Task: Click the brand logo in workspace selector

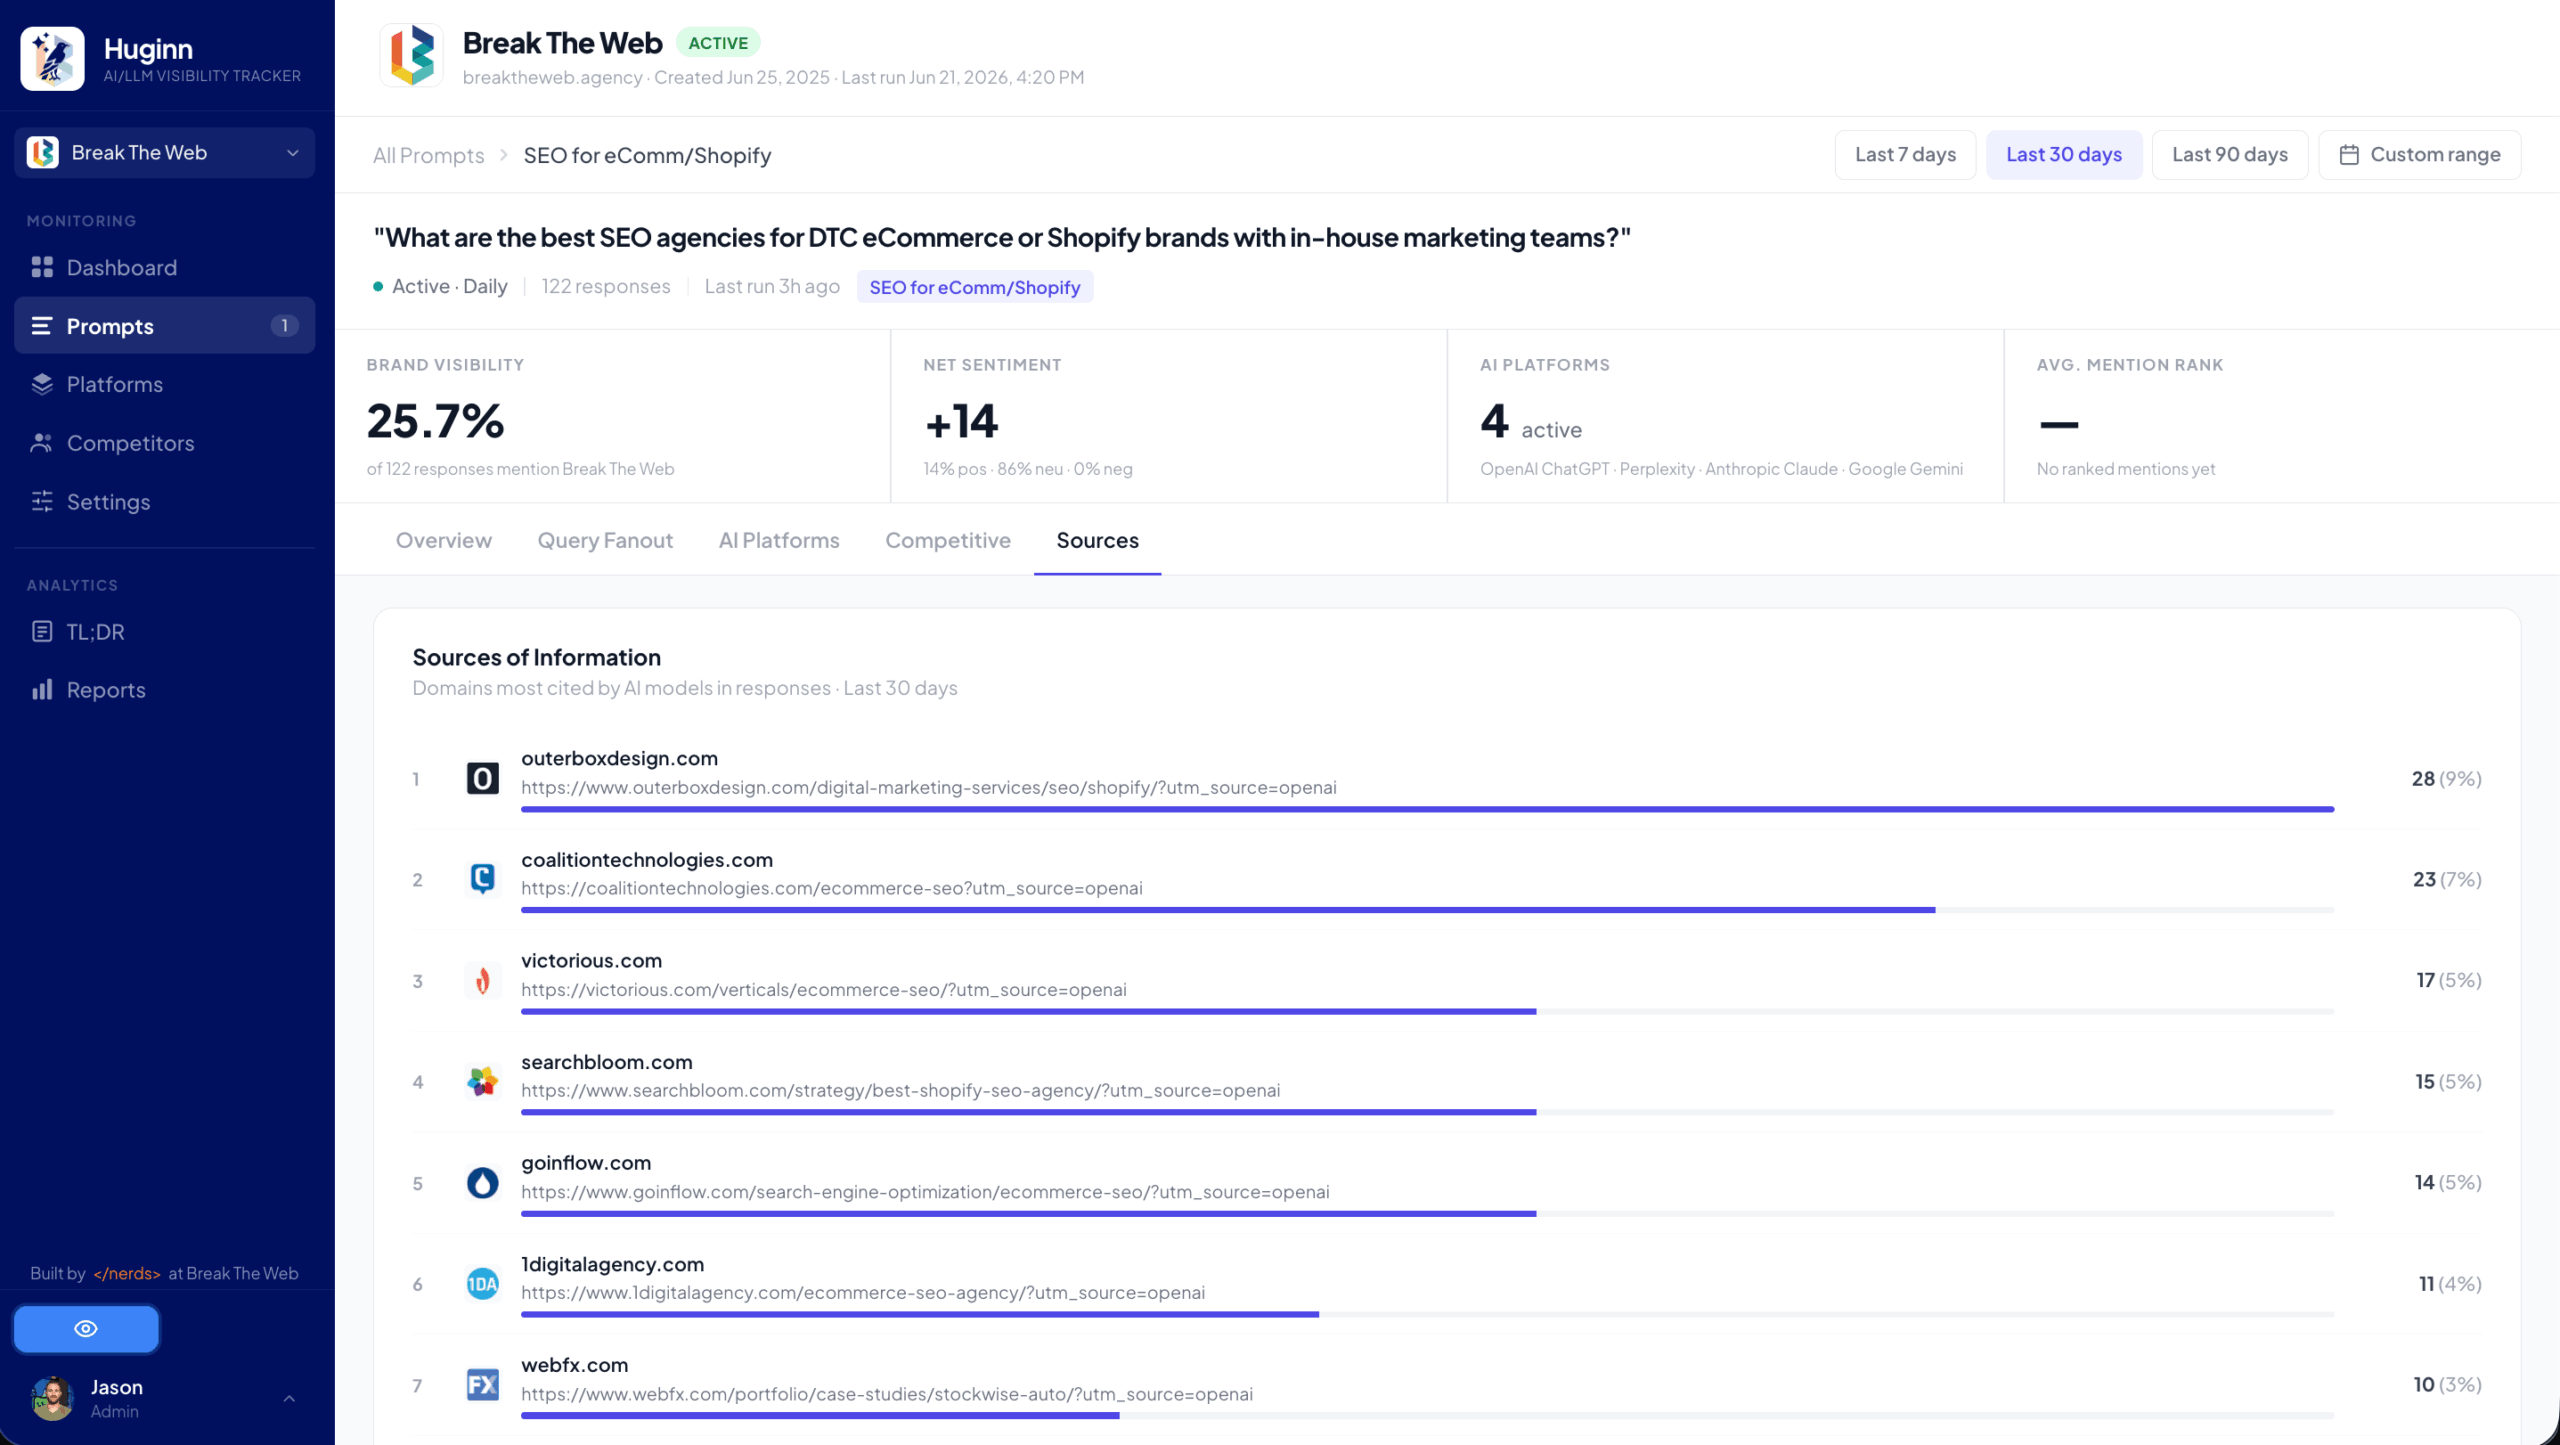Action: (43, 153)
